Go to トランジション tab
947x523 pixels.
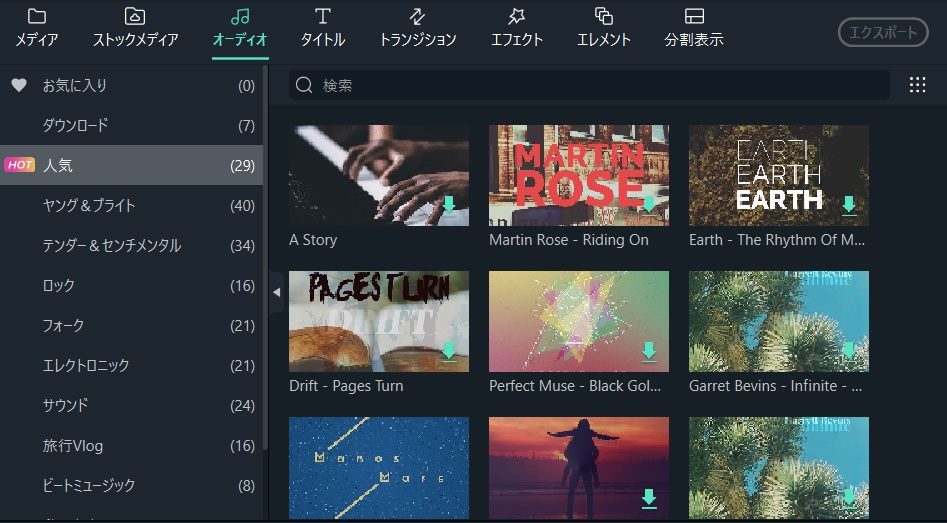pos(417,29)
